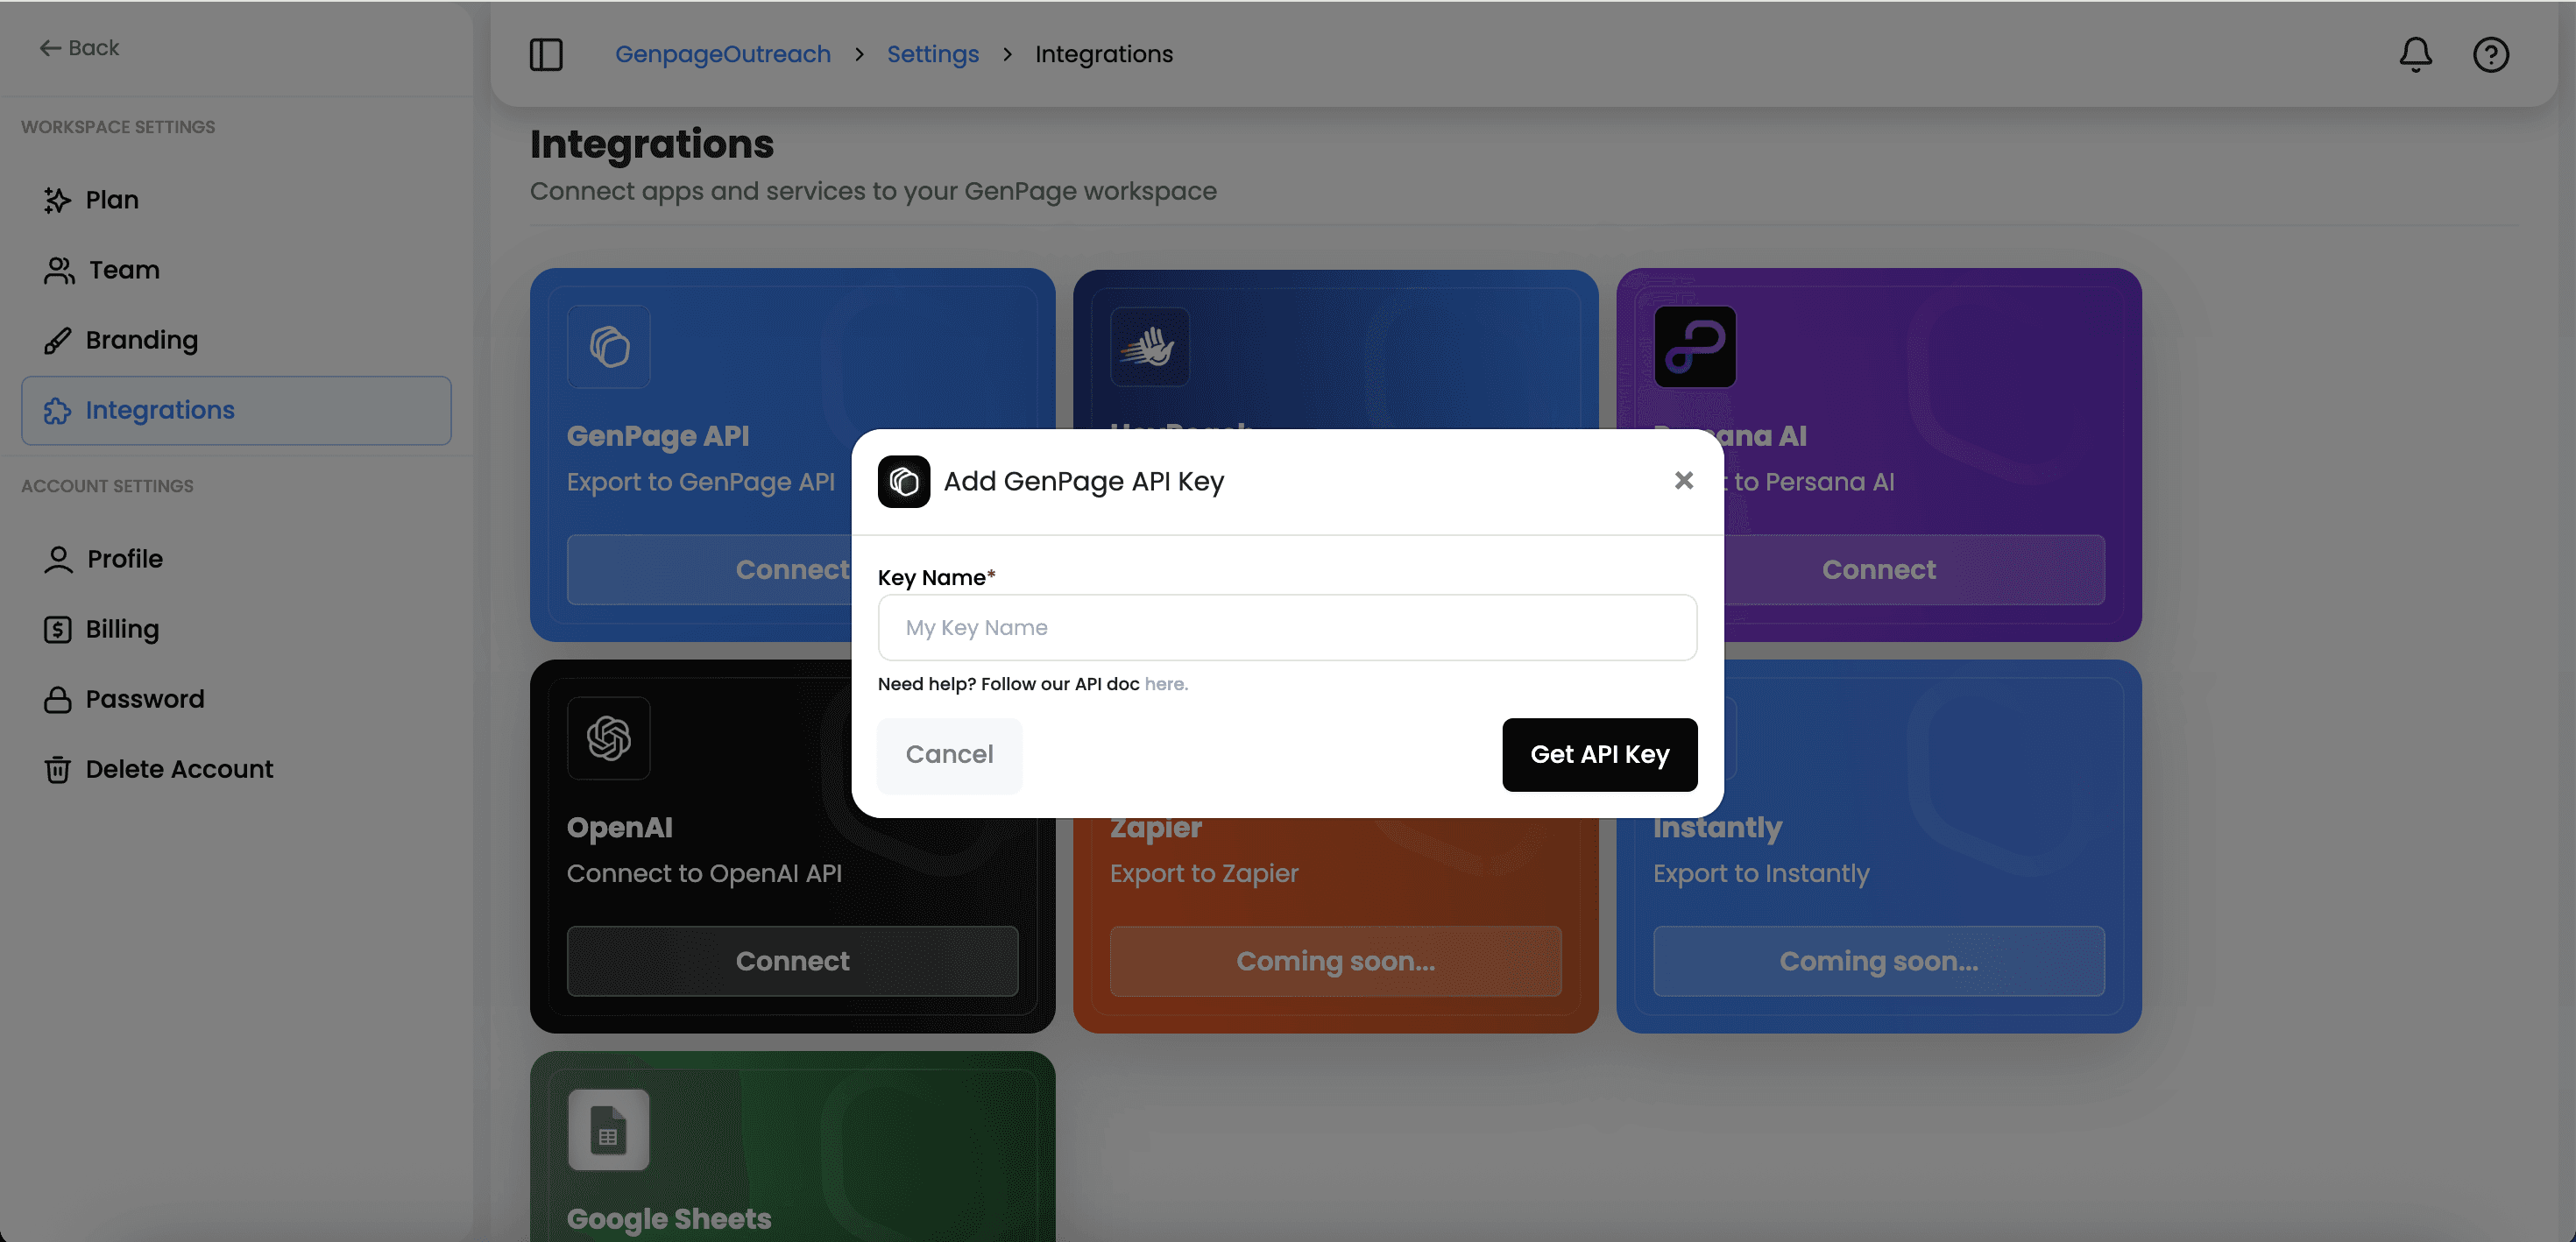Navigate to Delete Account
2576x1242 pixels.
[x=179, y=769]
